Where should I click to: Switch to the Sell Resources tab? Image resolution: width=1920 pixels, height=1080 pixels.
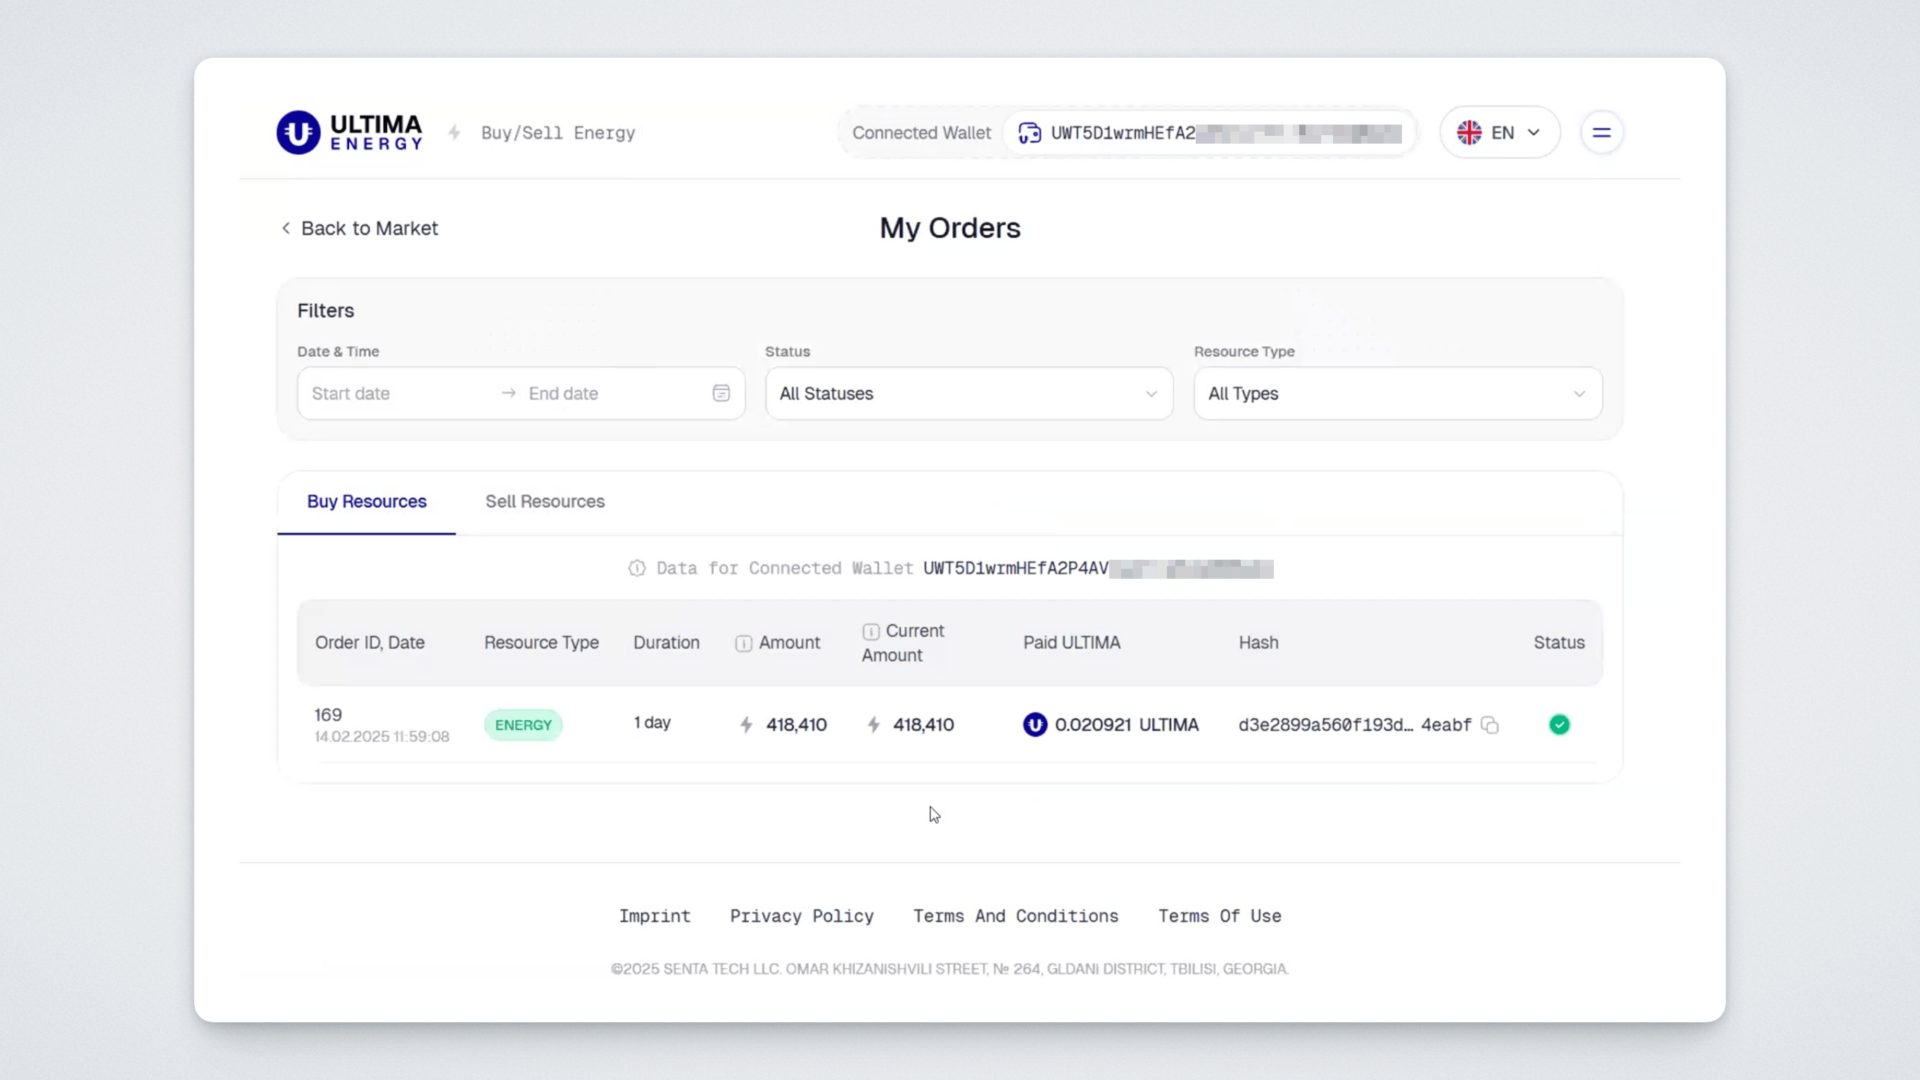[545, 501]
